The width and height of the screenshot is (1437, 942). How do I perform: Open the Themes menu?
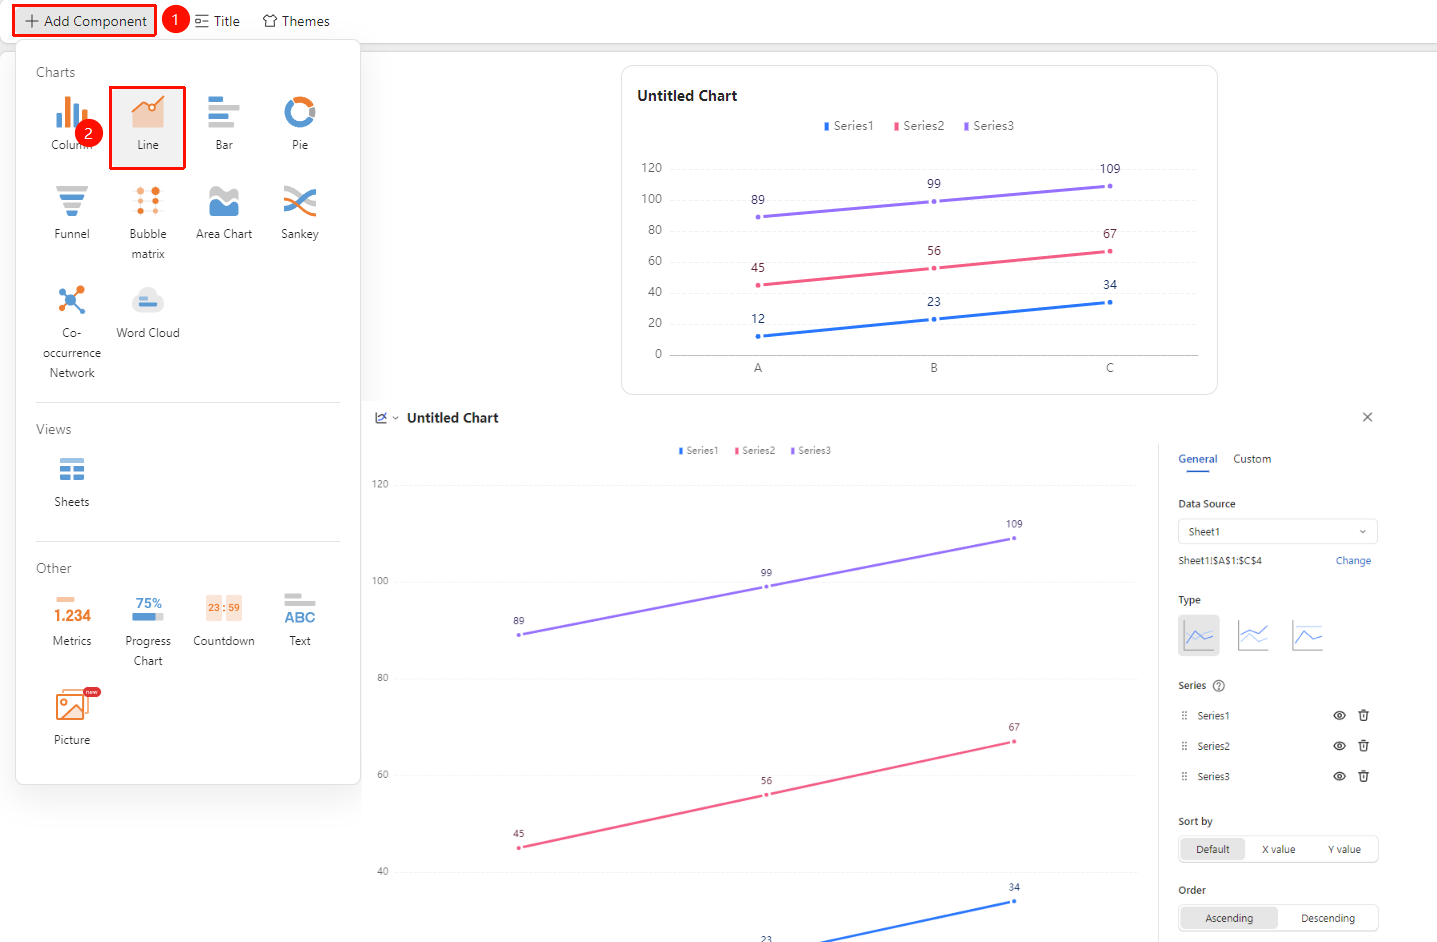(x=296, y=21)
